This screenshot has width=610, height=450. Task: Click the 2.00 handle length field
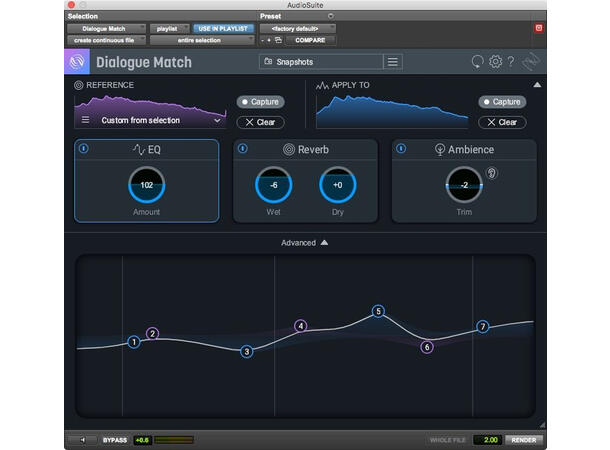[x=487, y=440]
